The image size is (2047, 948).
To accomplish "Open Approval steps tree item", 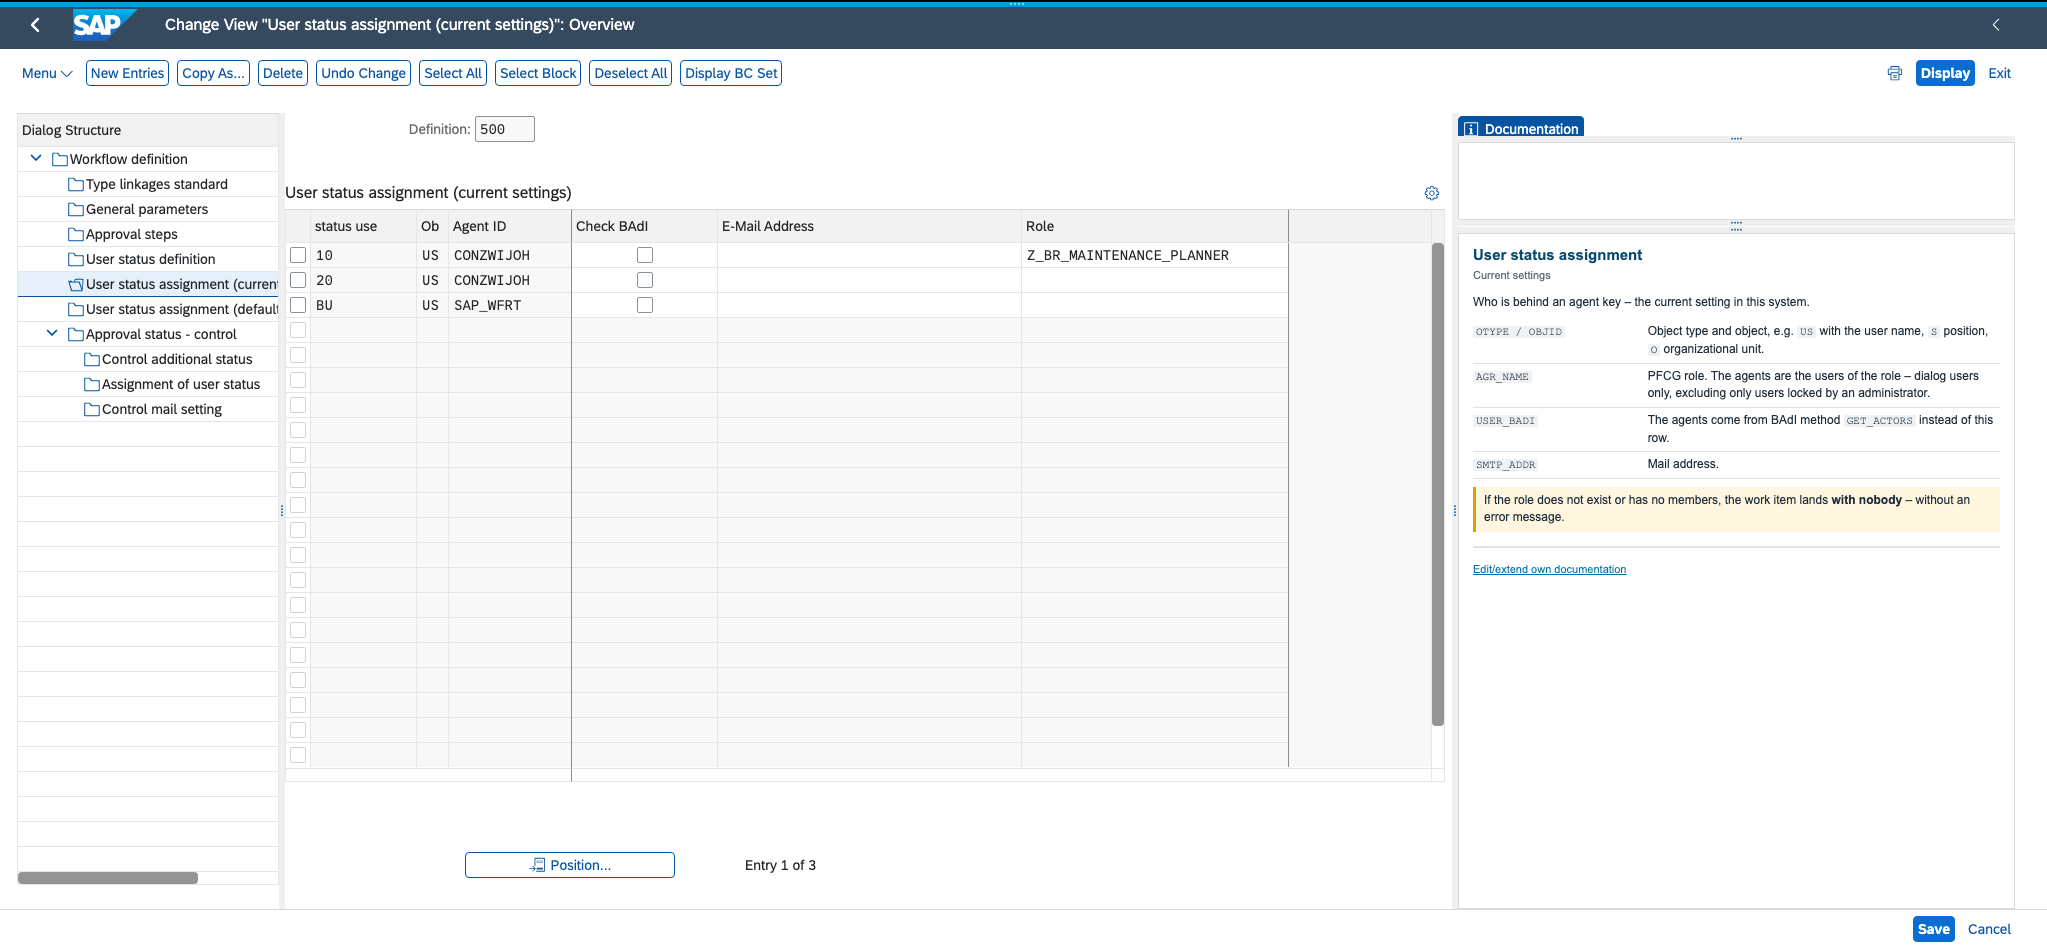I will [x=132, y=234].
